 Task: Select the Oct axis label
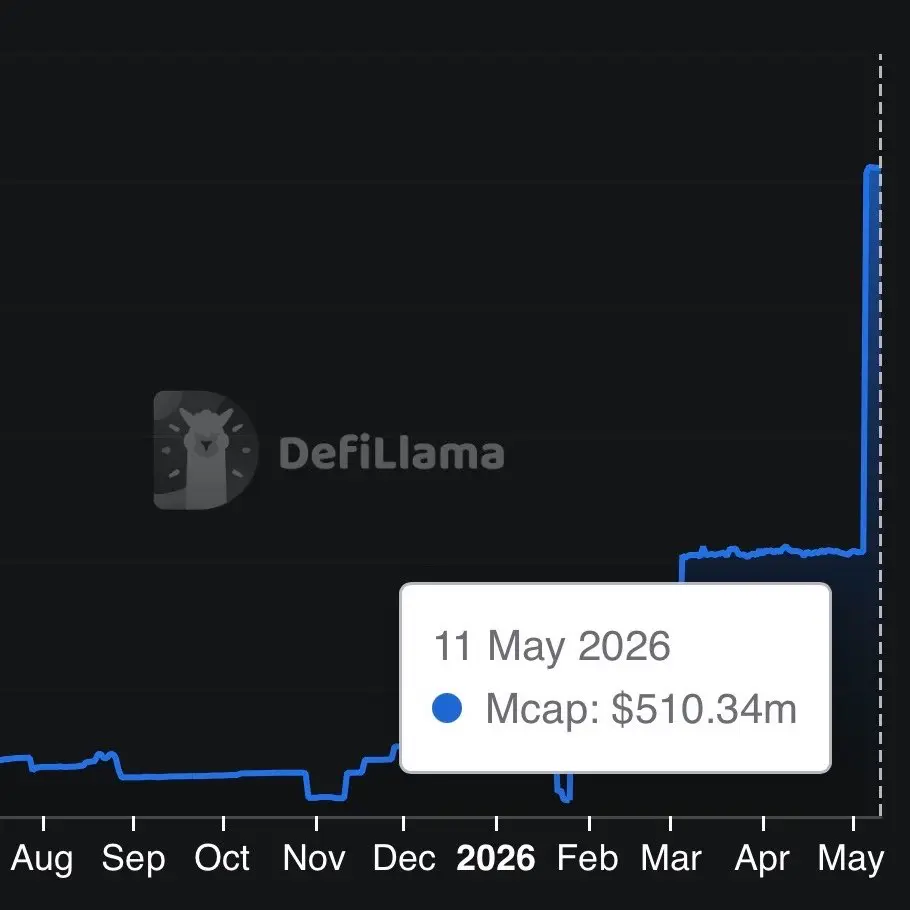(x=222, y=857)
